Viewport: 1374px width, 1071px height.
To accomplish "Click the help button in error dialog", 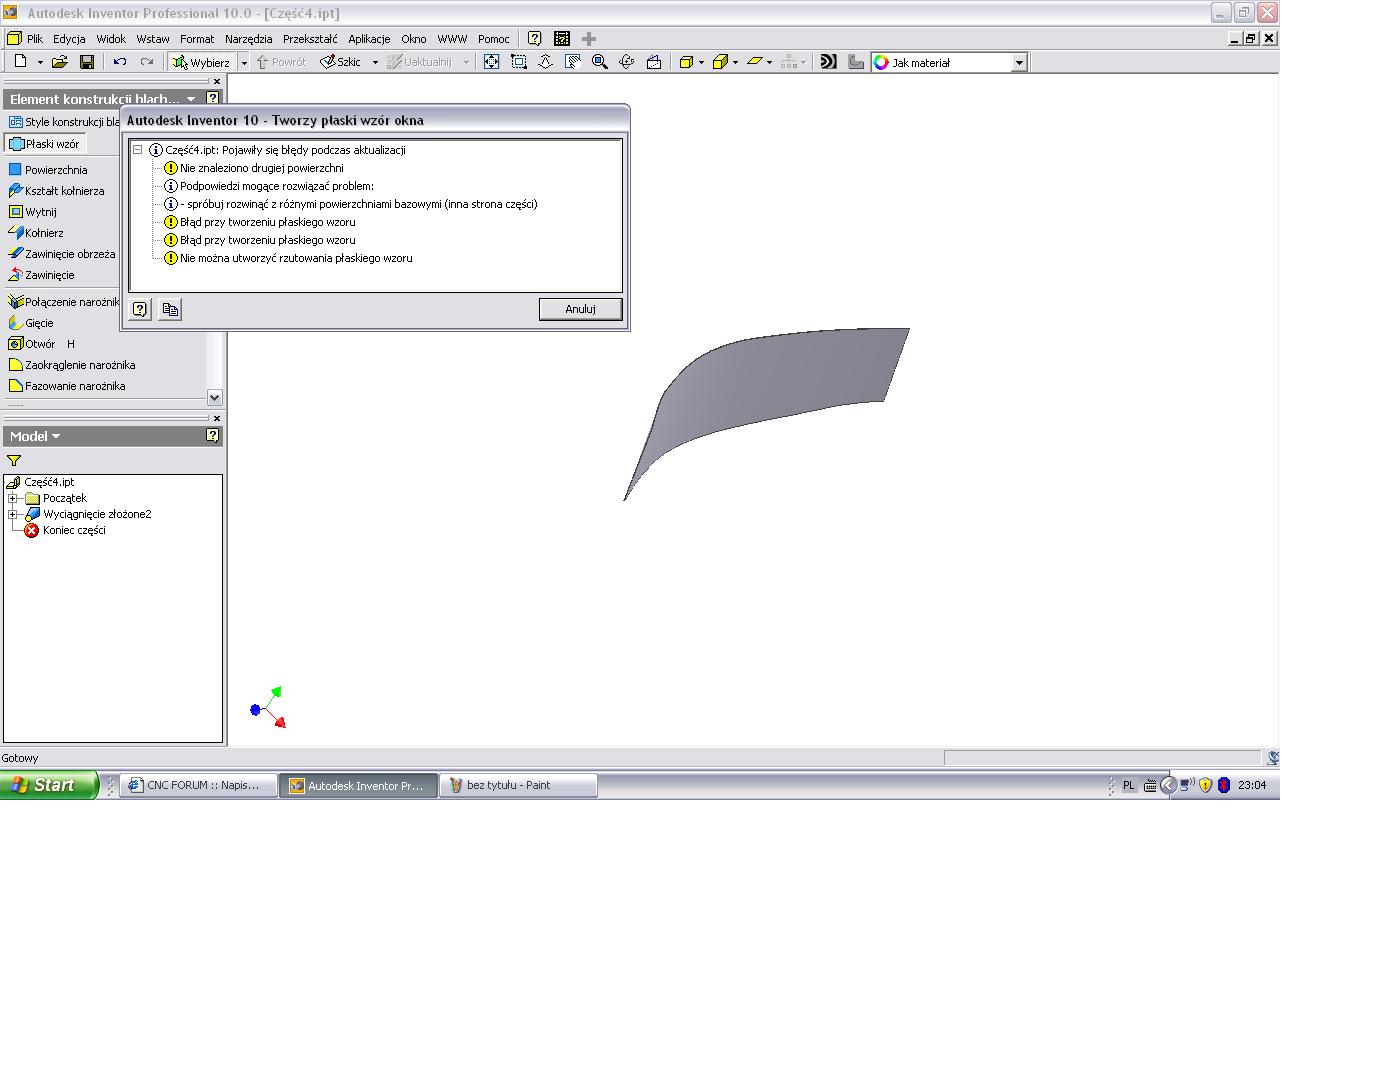I will tap(140, 309).
